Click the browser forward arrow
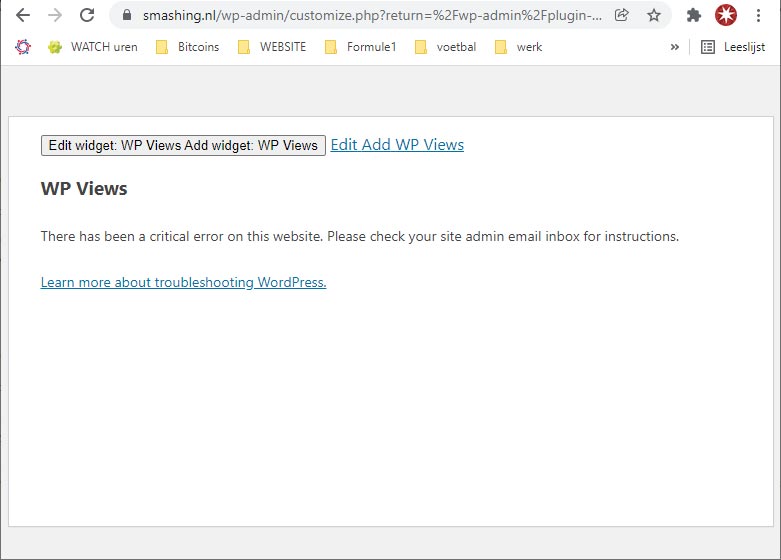 (55, 15)
